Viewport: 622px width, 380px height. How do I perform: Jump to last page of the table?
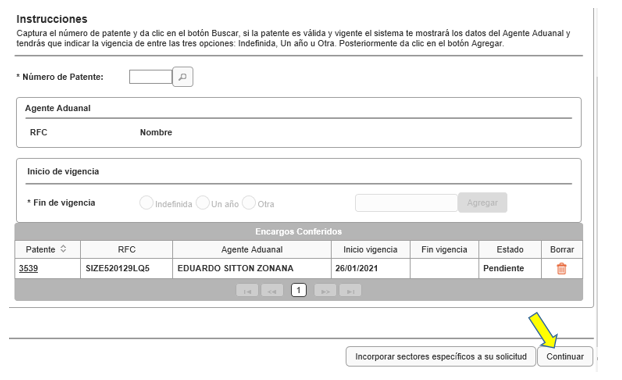pos(350,291)
